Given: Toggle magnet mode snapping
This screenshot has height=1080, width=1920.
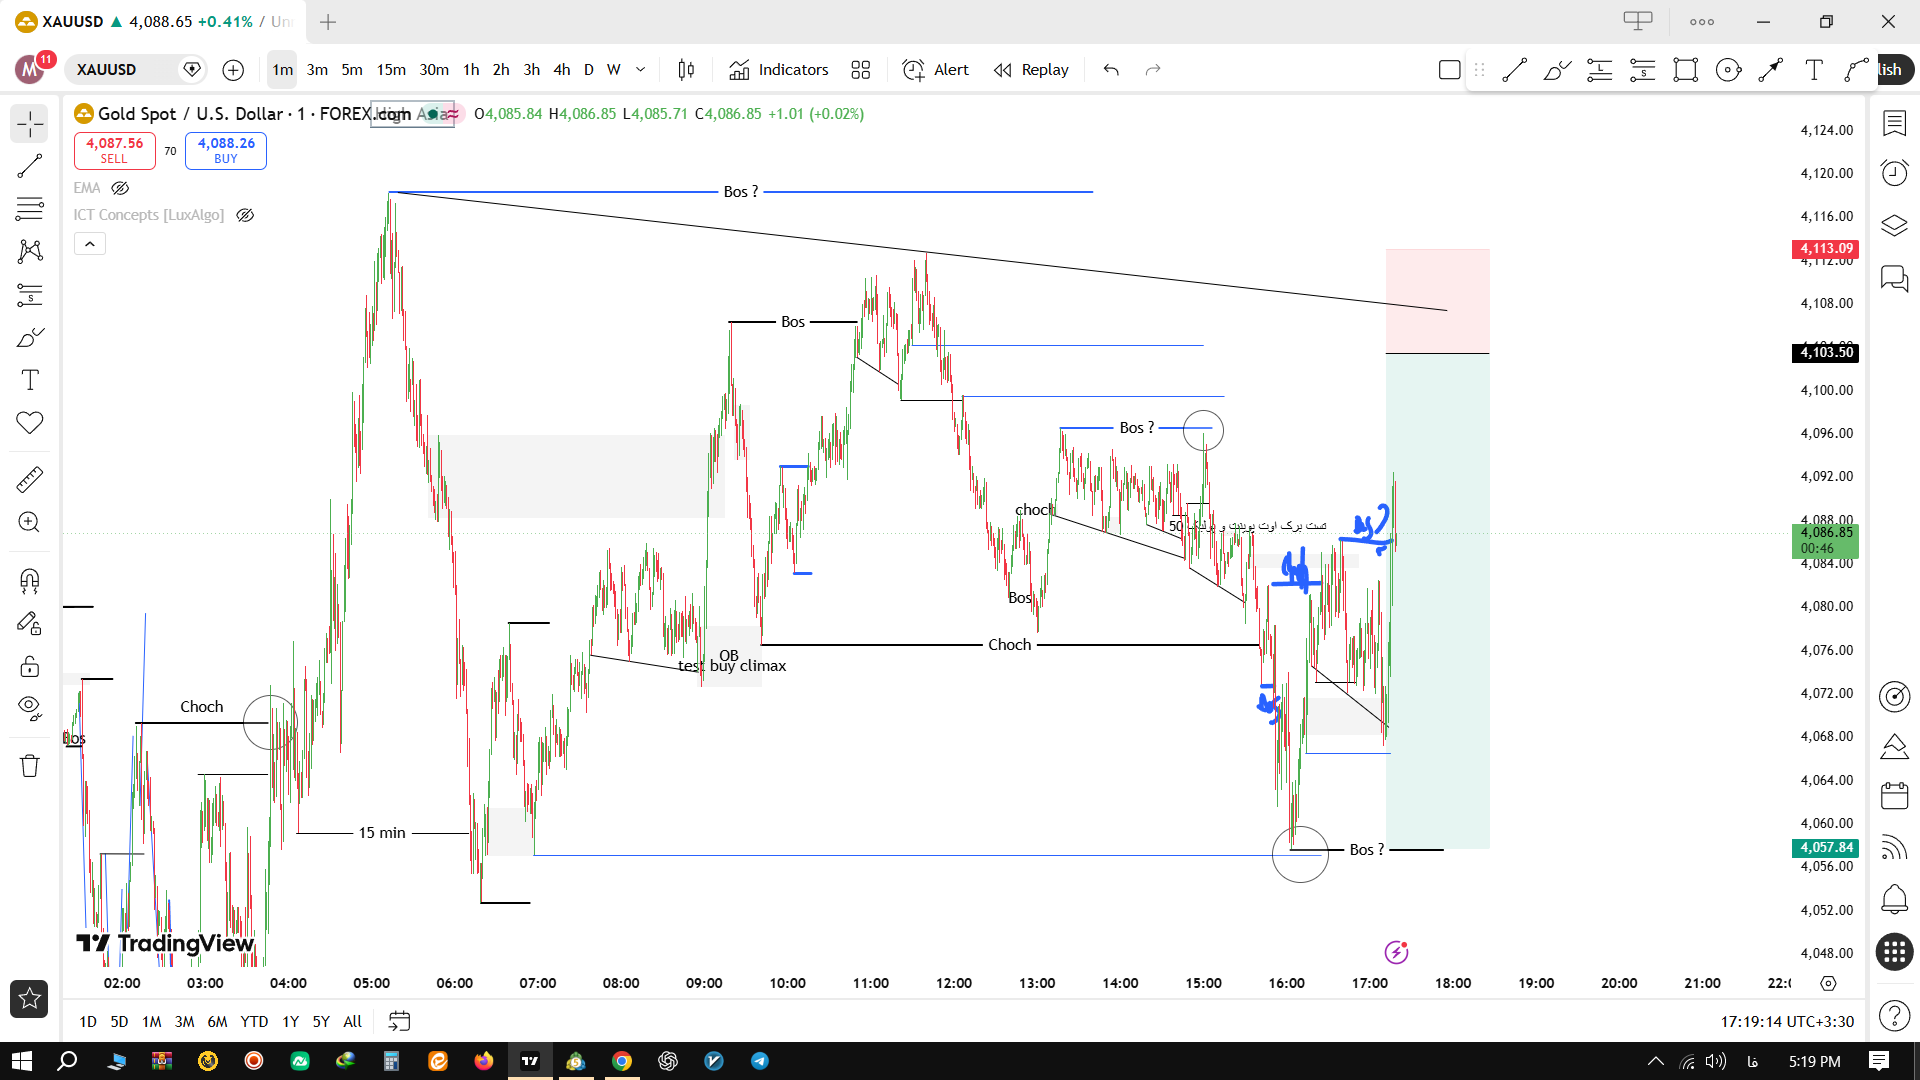Looking at the screenshot, I should point(30,581).
